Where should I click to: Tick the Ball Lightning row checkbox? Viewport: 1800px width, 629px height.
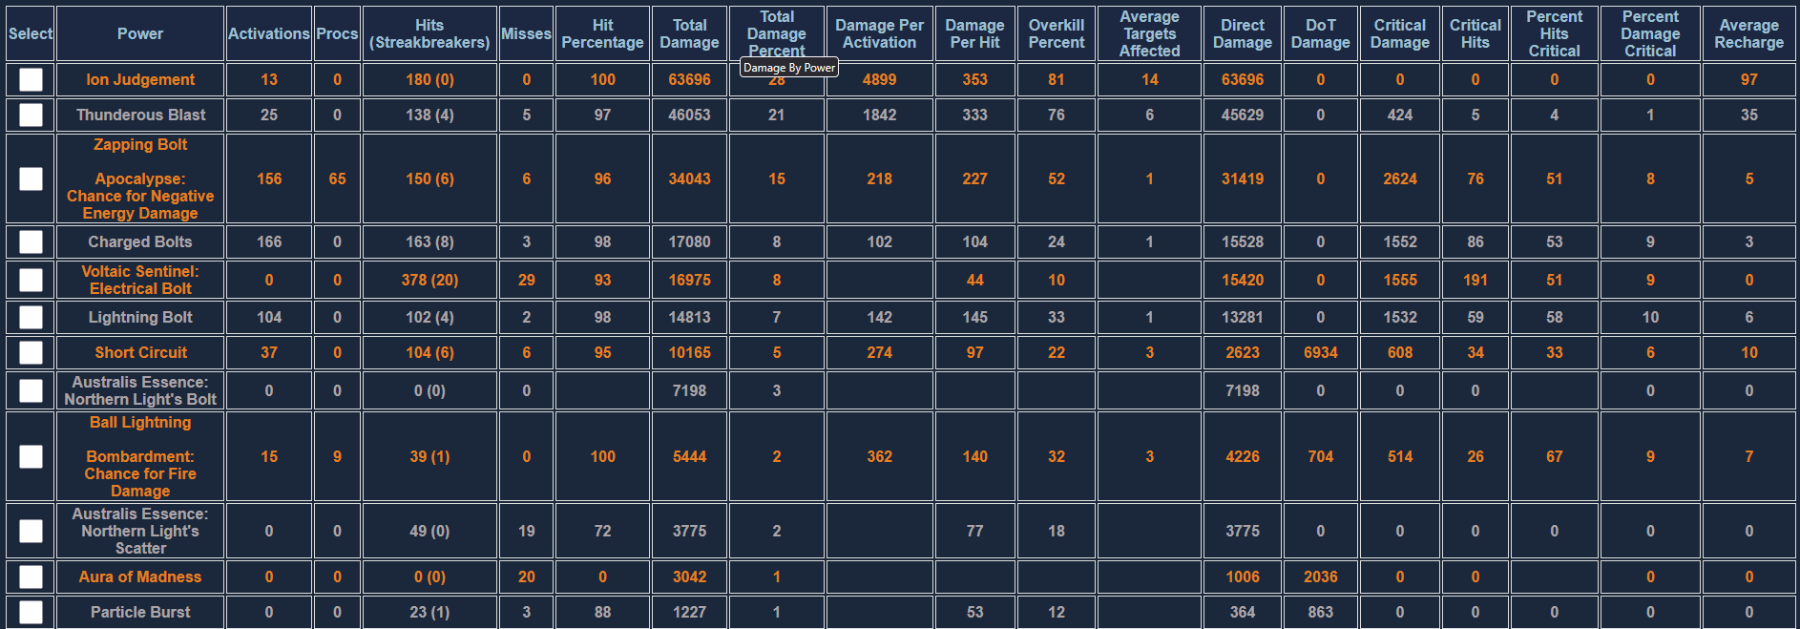click(x=31, y=457)
